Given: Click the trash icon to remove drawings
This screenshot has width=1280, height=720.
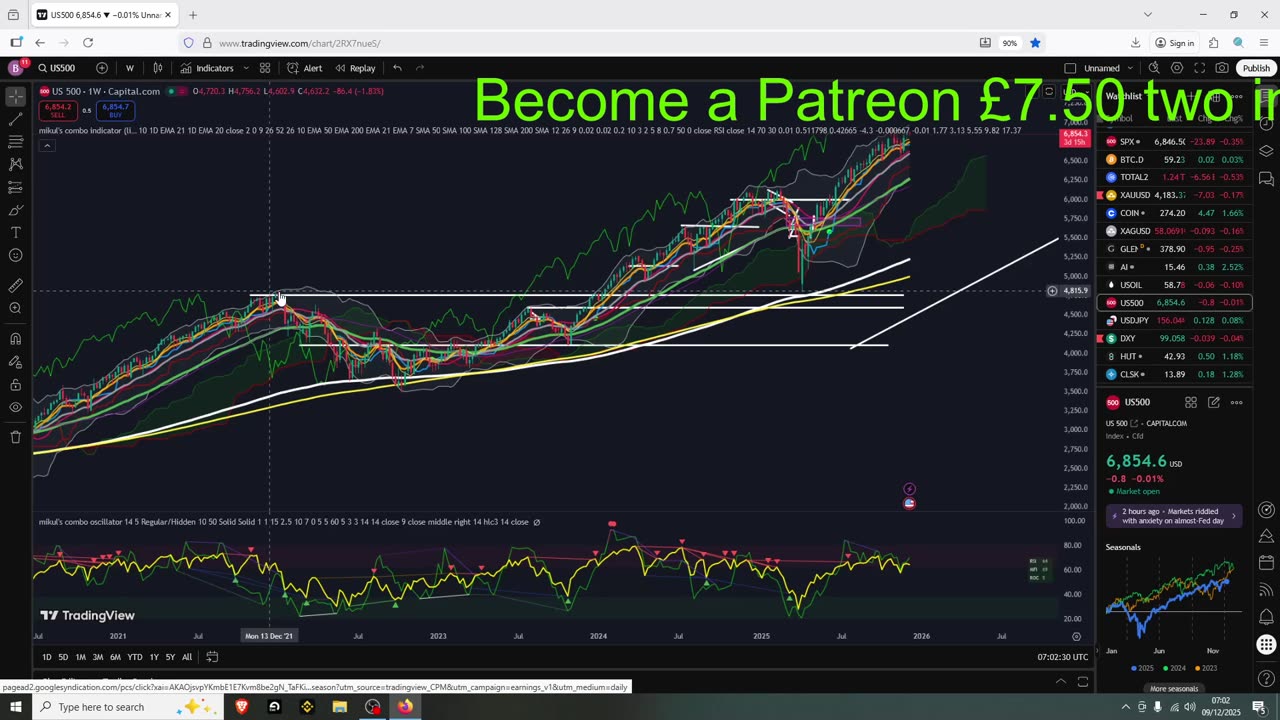Looking at the screenshot, I should point(15,437).
